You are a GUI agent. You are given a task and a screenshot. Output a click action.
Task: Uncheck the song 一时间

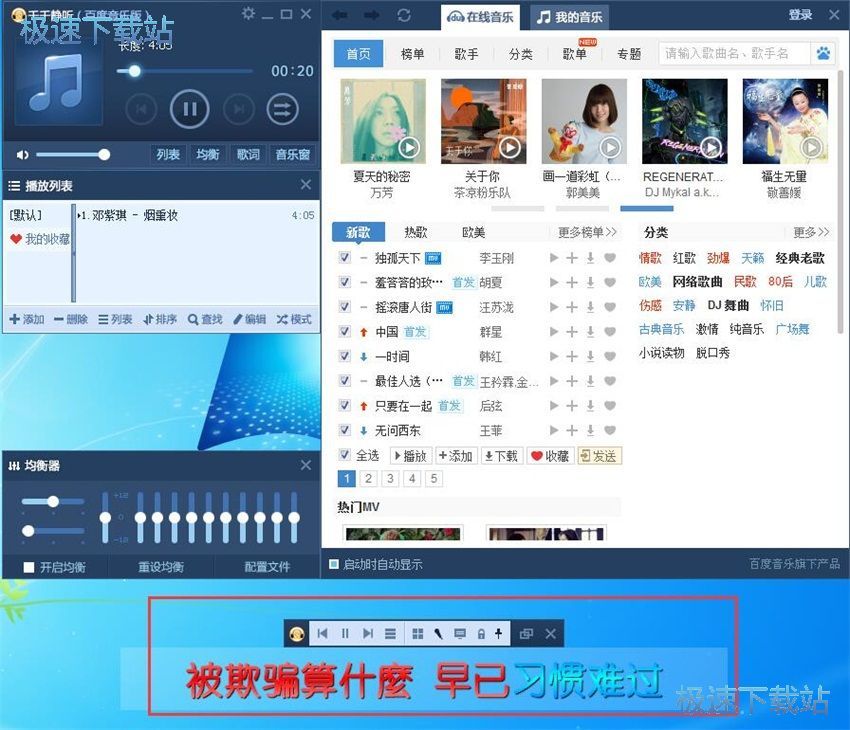pyautogui.click(x=345, y=356)
